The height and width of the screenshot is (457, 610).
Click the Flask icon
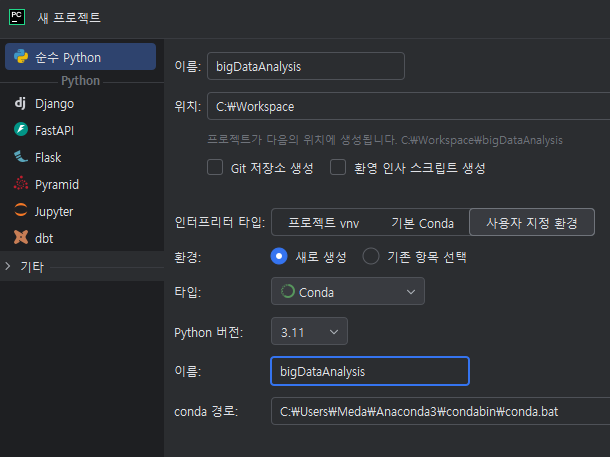tap(21, 157)
